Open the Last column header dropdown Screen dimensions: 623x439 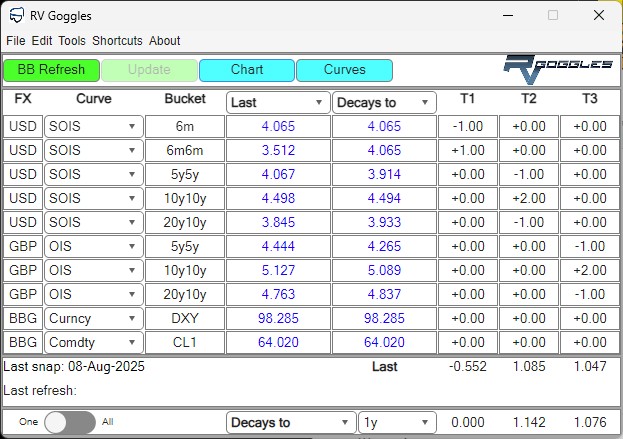278,102
